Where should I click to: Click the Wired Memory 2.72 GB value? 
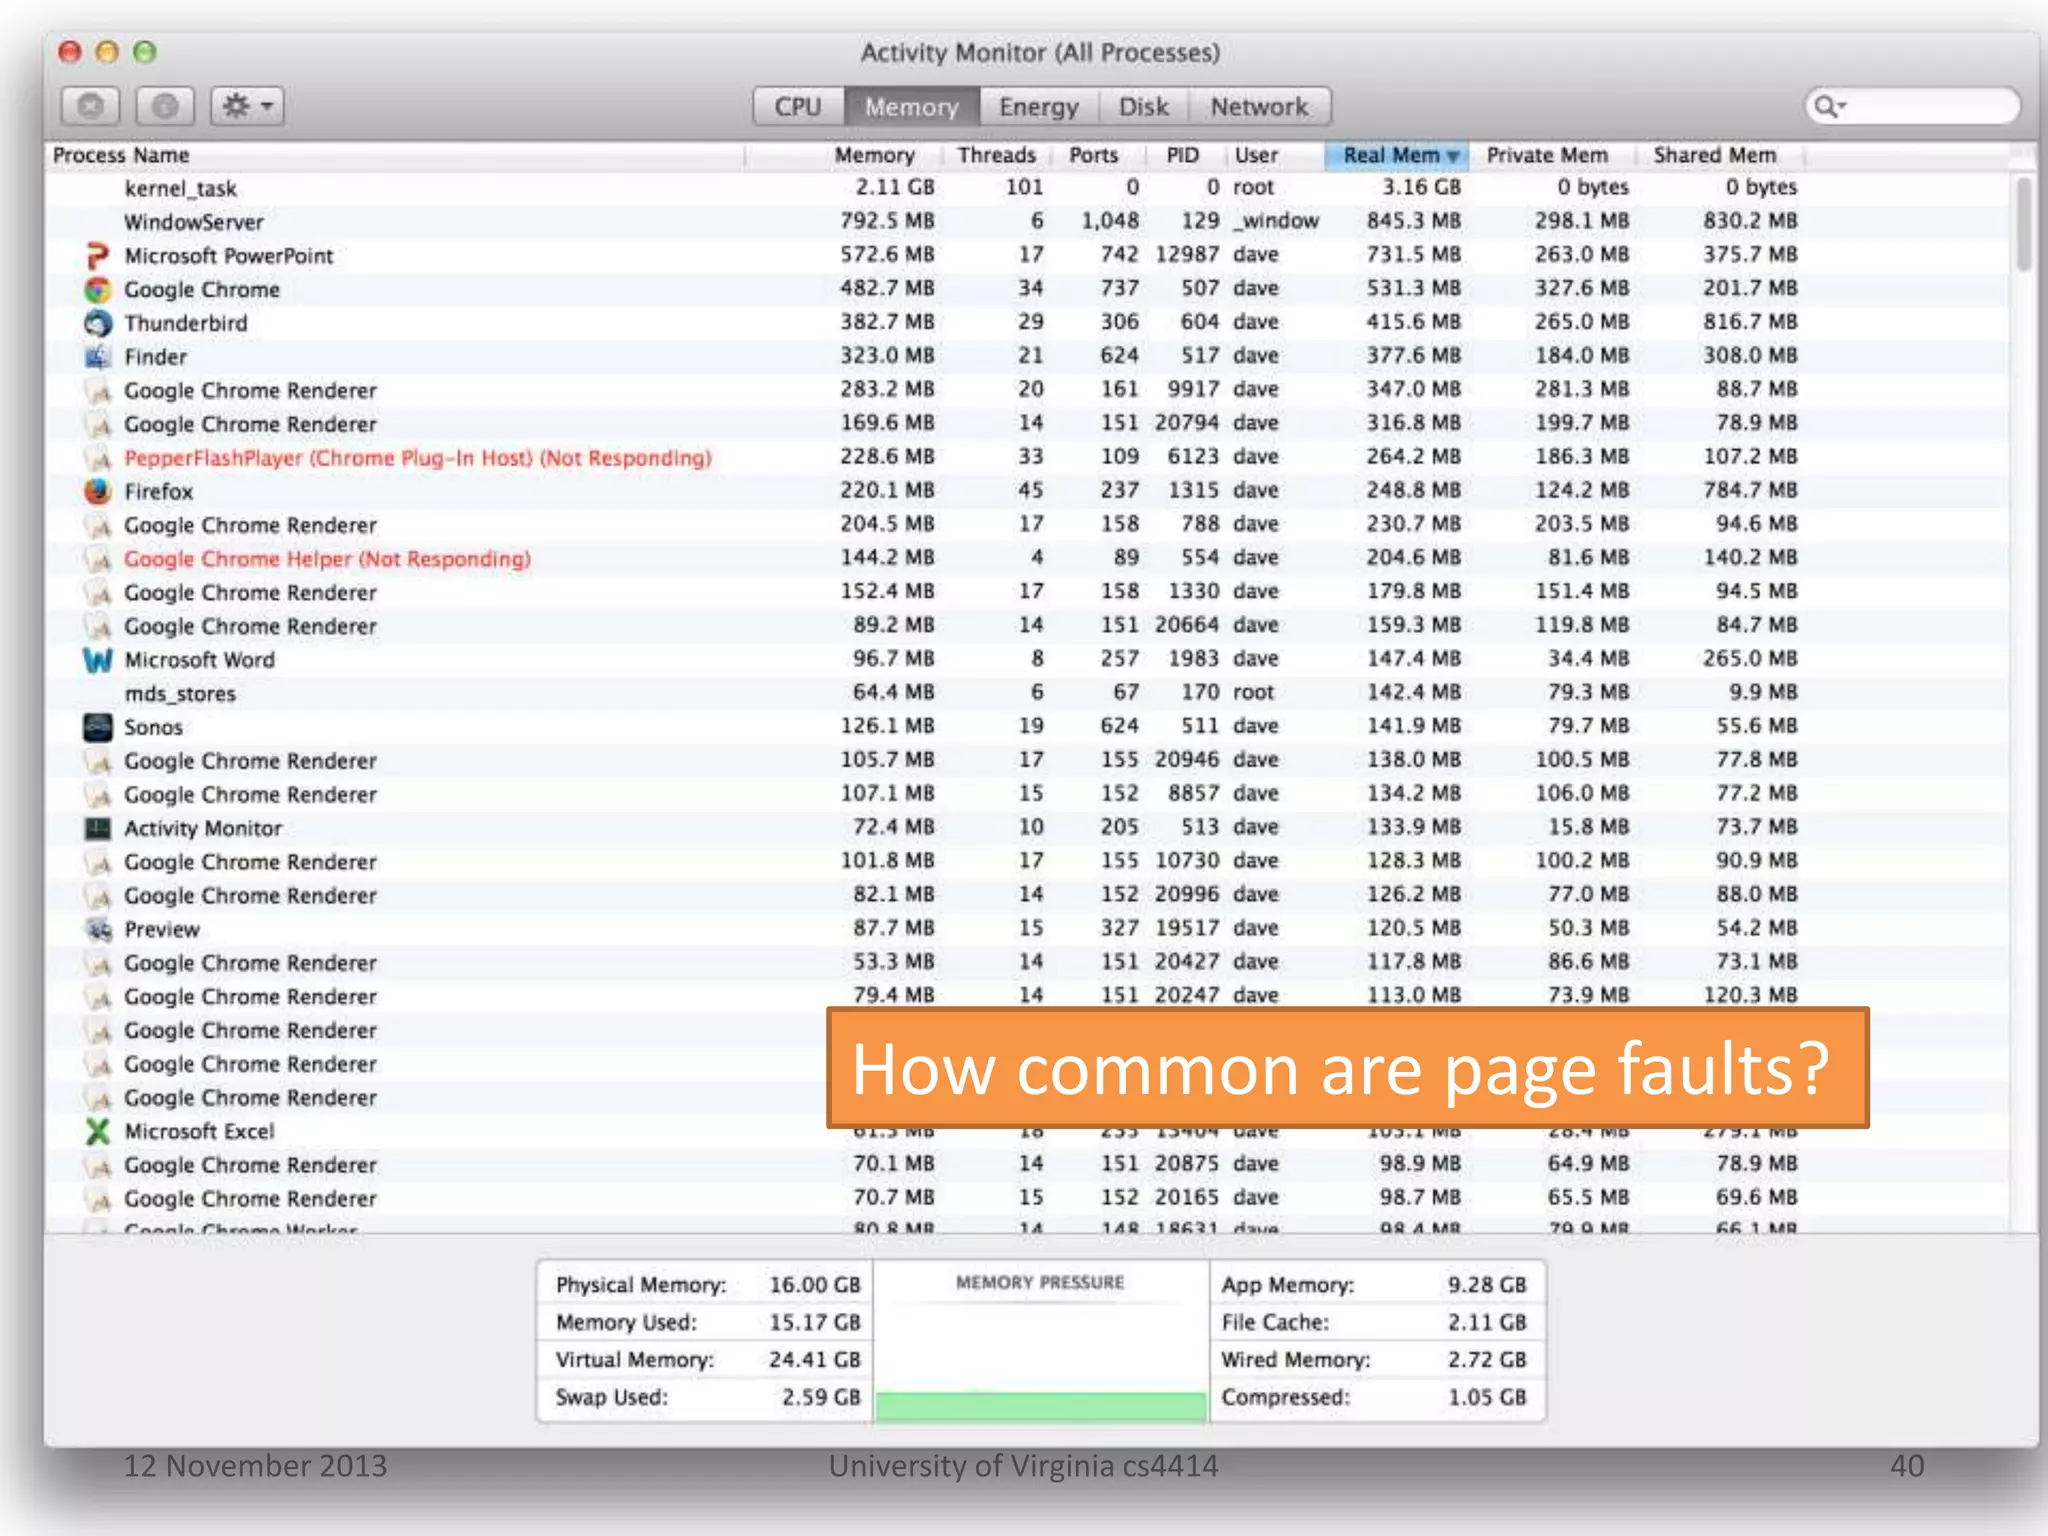(1487, 1360)
